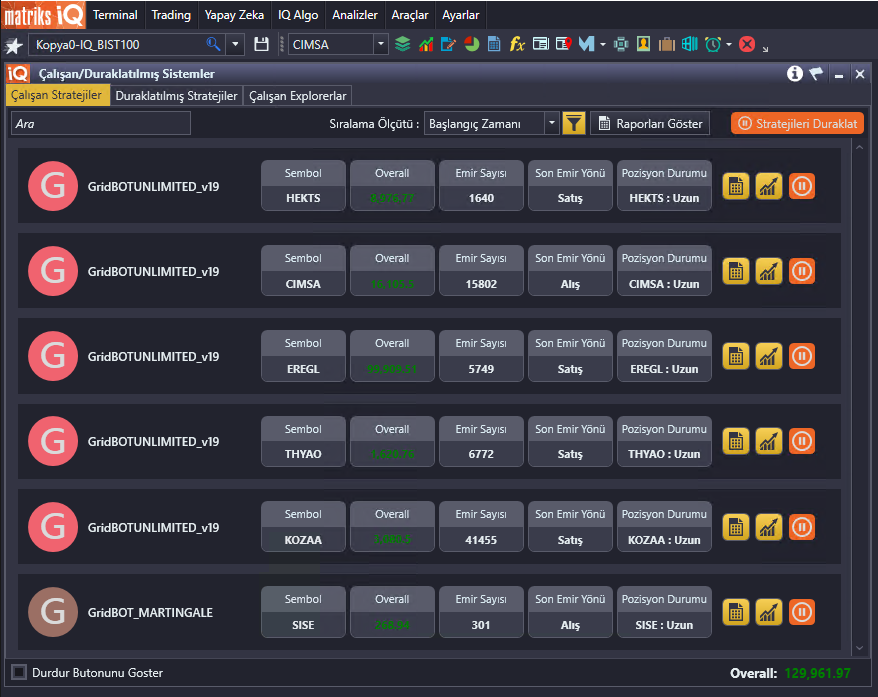Click the alarm clock toolbar icon
Image resolution: width=878 pixels, height=697 pixels.
(x=713, y=44)
